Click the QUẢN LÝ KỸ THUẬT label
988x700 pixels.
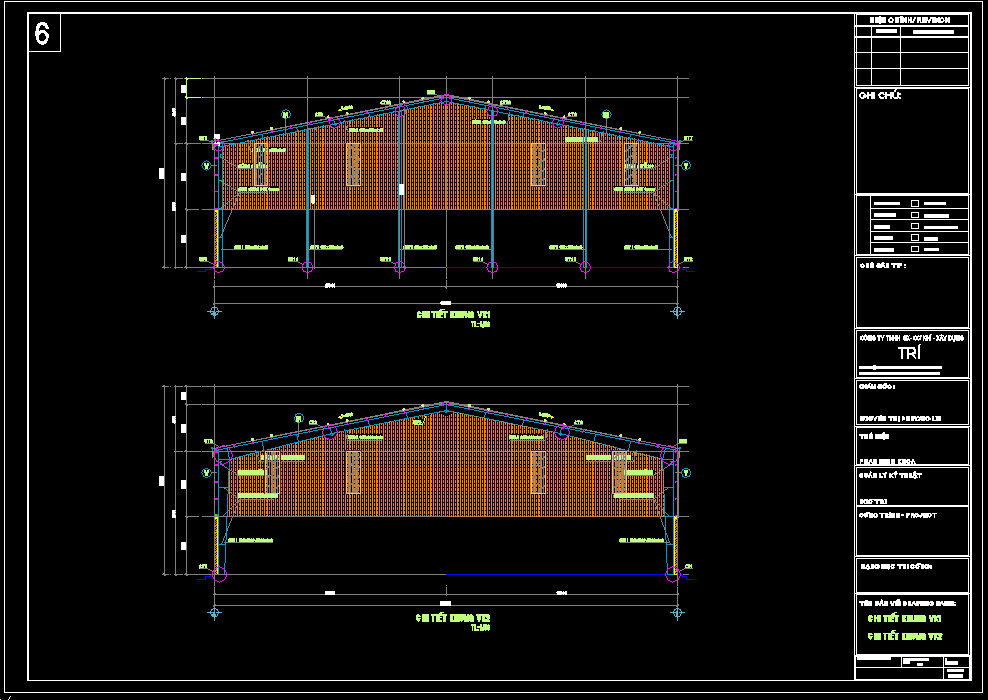[890, 476]
